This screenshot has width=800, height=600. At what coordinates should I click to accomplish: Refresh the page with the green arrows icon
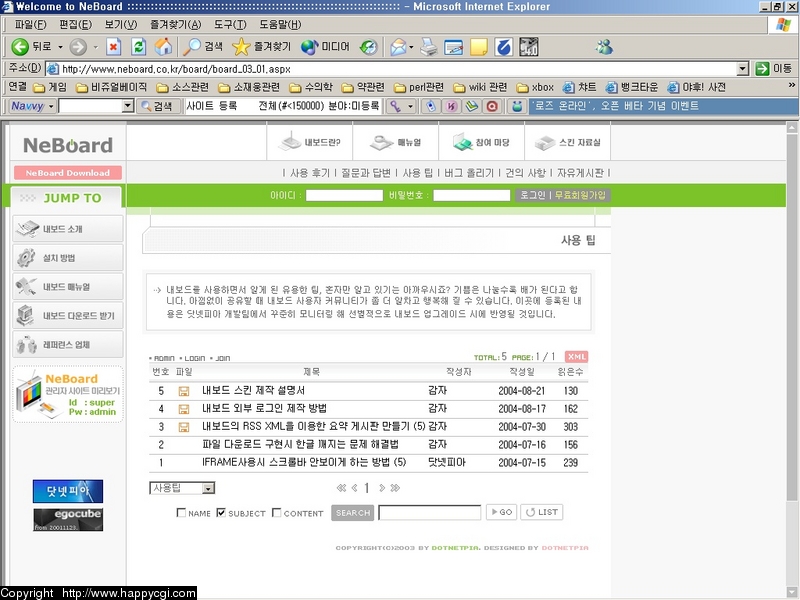pyautogui.click(x=138, y=47)
